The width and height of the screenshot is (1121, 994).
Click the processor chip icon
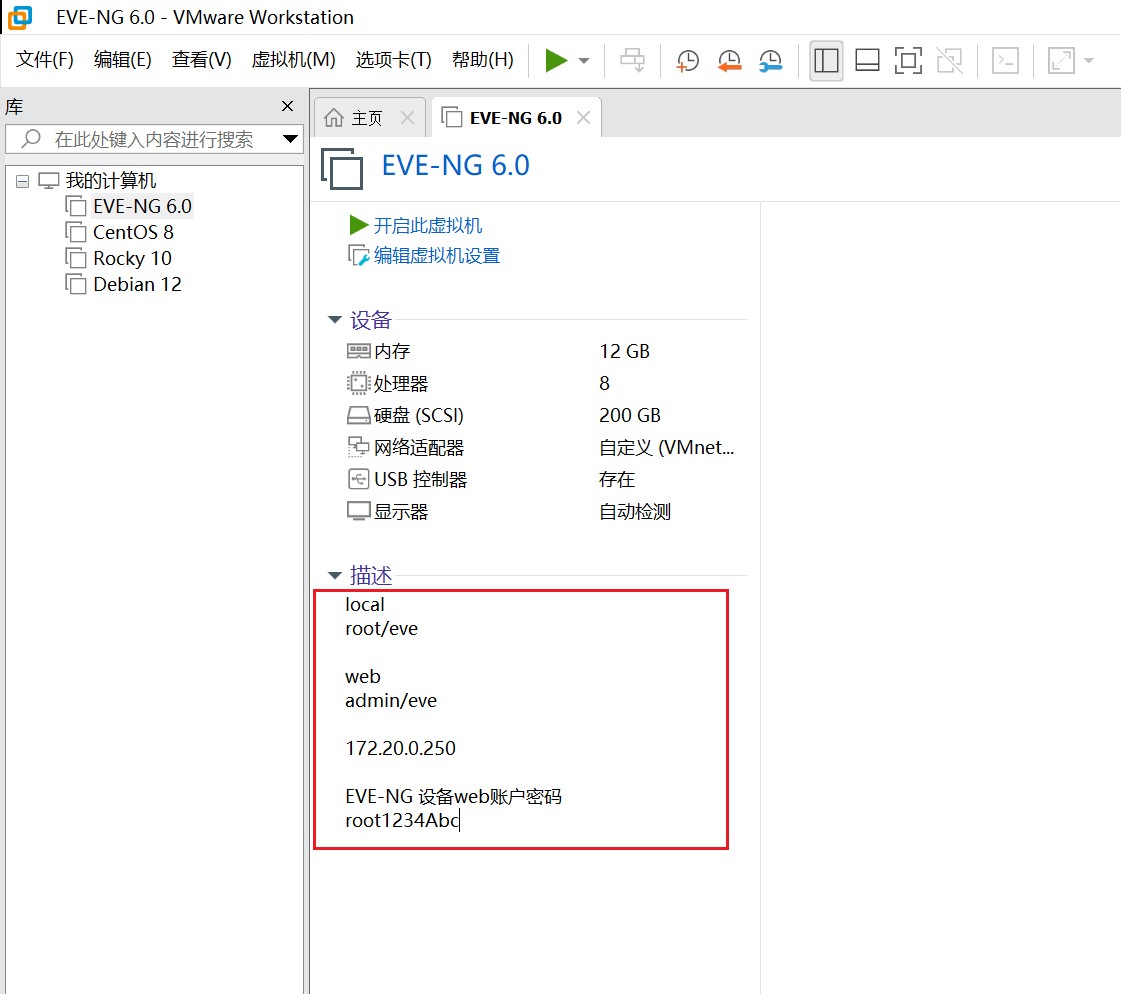tap(358, 383)
